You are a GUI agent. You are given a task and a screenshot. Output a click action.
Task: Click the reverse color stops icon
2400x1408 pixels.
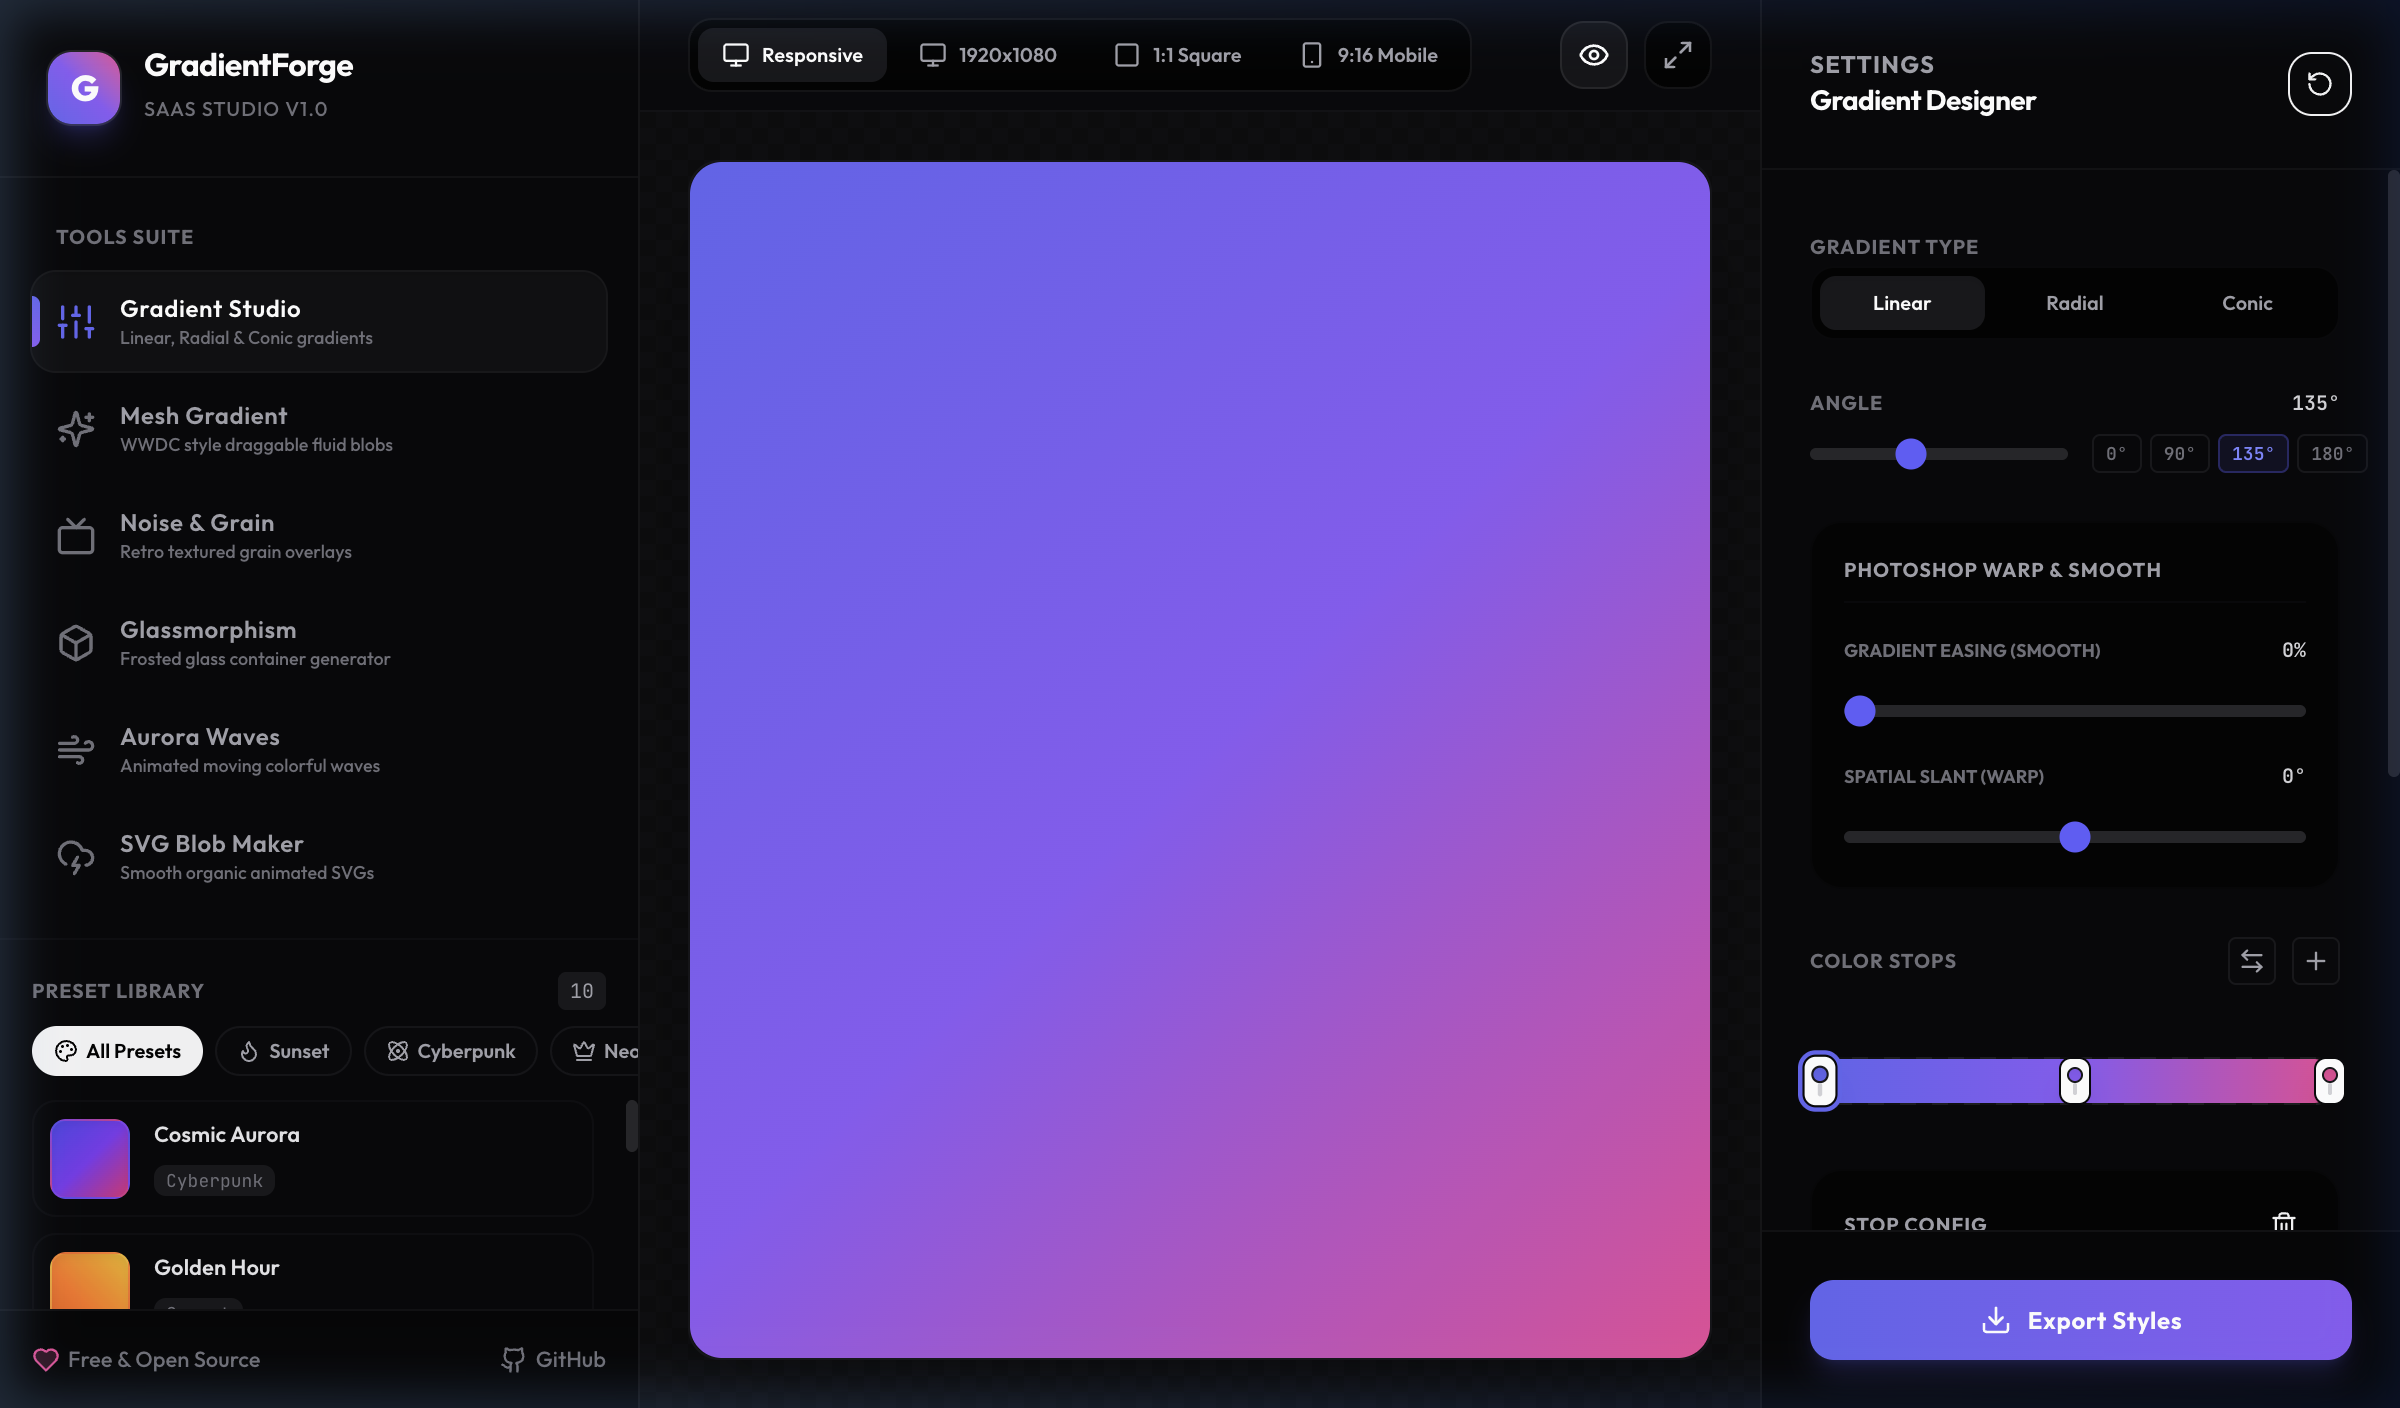(2251, 961)
